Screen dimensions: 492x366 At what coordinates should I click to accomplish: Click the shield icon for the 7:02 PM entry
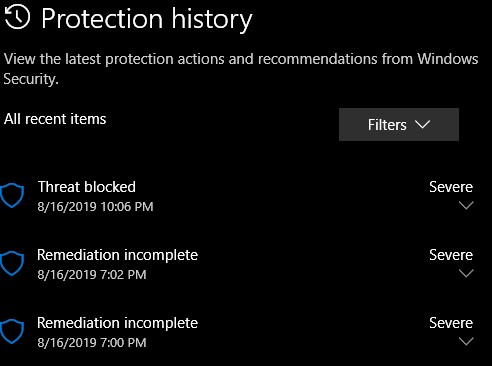click(x=12, y=264)
